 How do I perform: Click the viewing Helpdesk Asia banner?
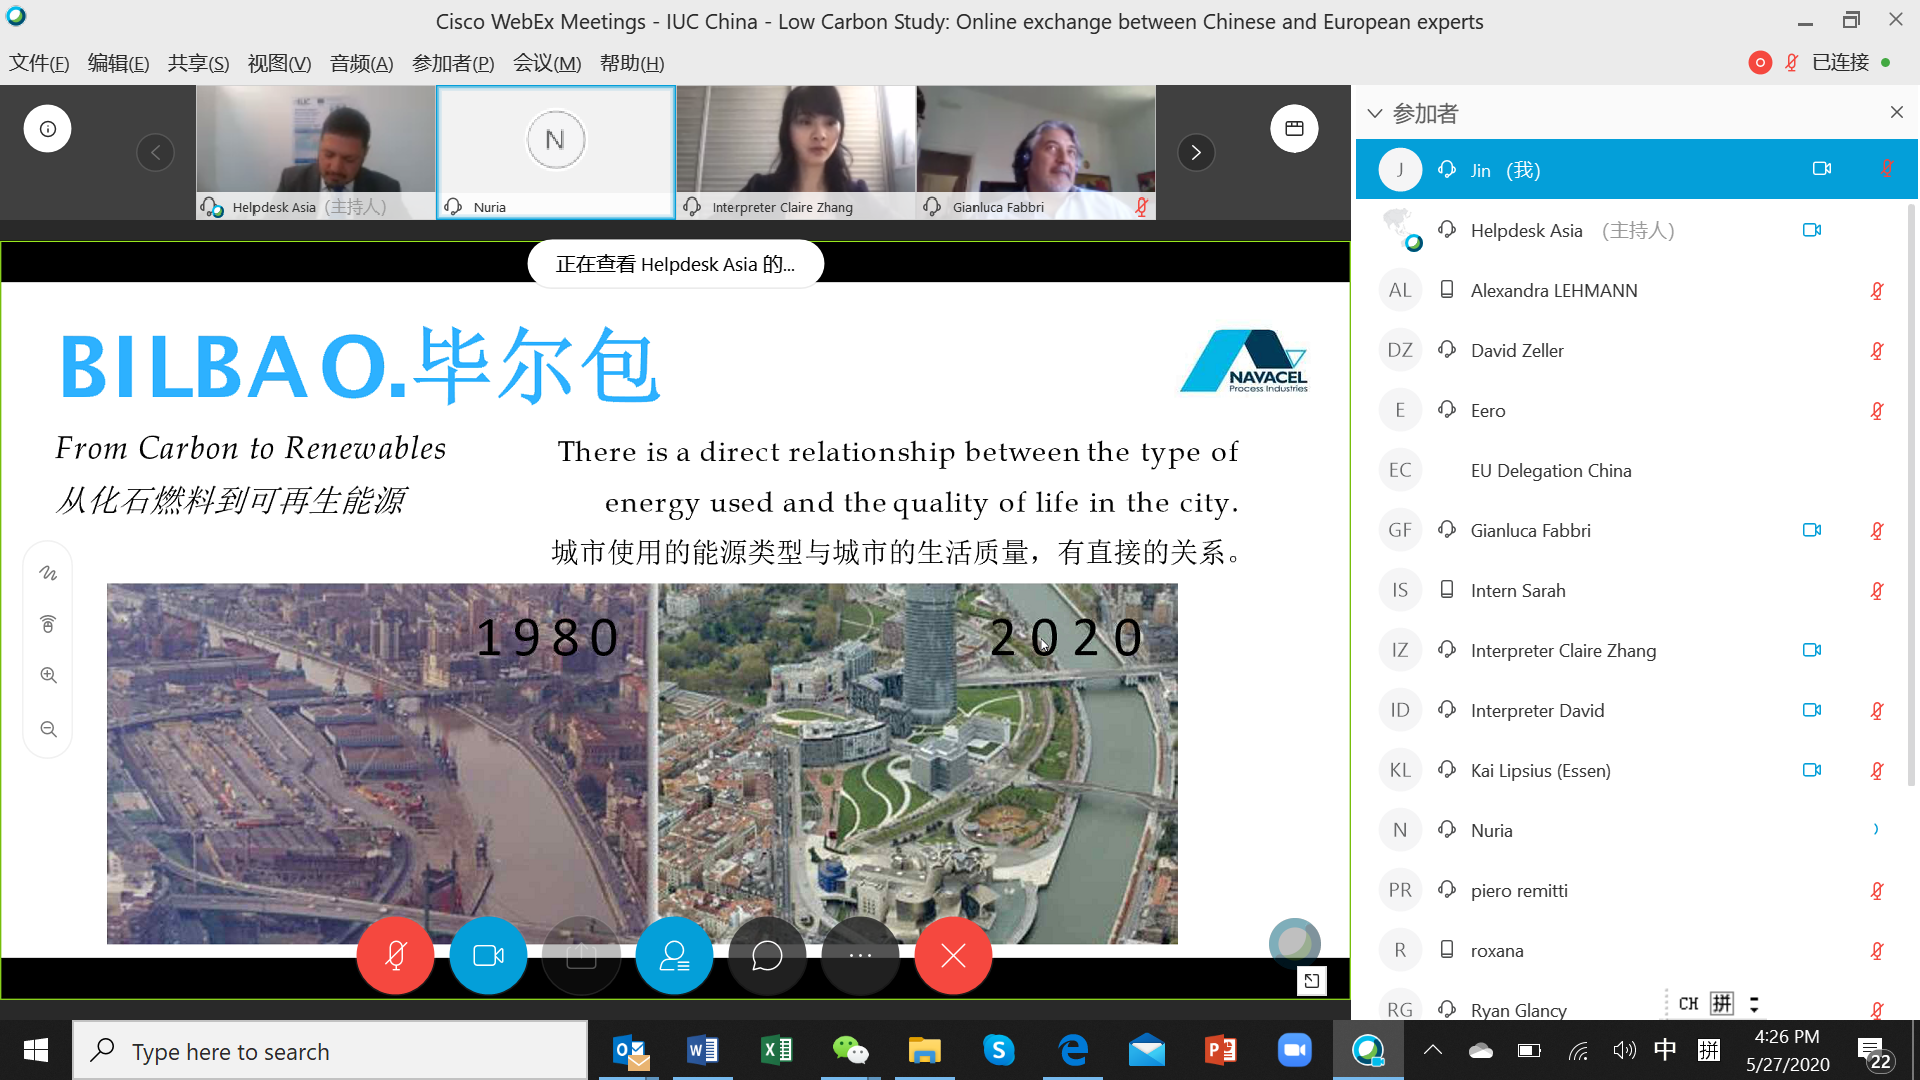pyautogui.click(x=675, y=264)
